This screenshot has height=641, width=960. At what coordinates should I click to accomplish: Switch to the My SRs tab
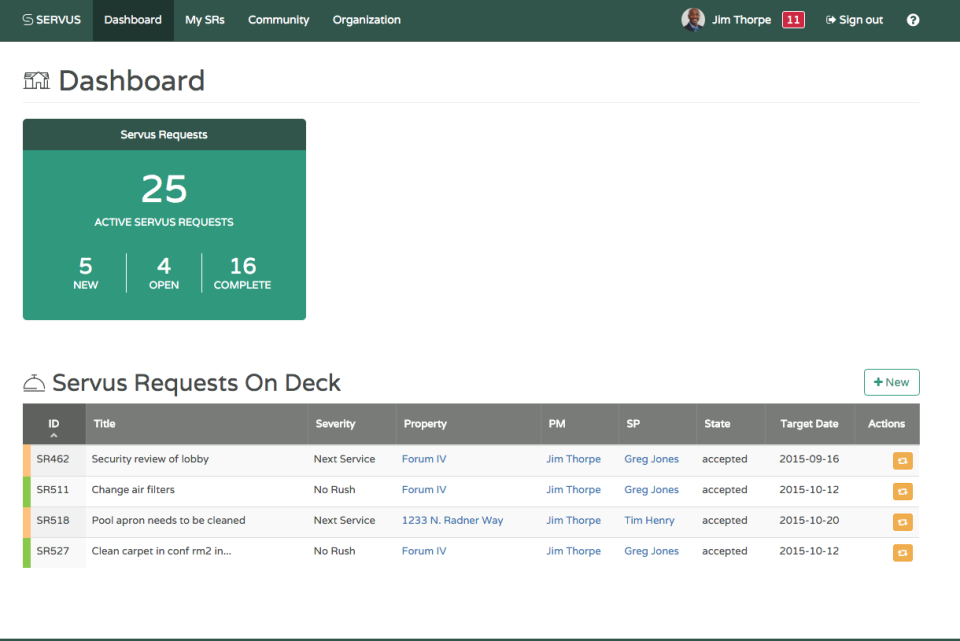(204, 19)
